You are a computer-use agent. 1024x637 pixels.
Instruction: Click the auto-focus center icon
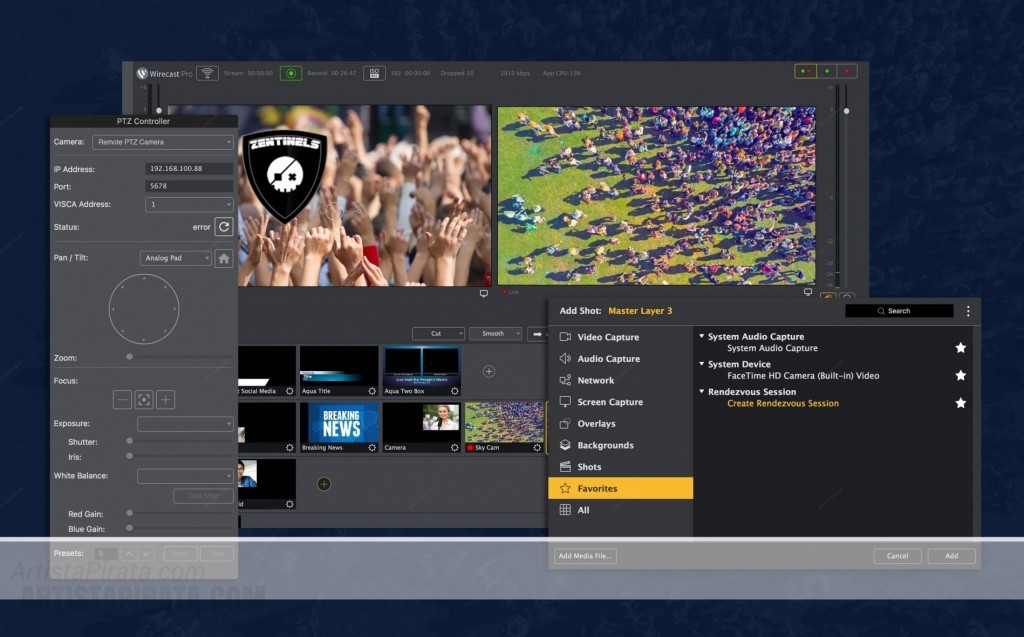tap(144, 399)
